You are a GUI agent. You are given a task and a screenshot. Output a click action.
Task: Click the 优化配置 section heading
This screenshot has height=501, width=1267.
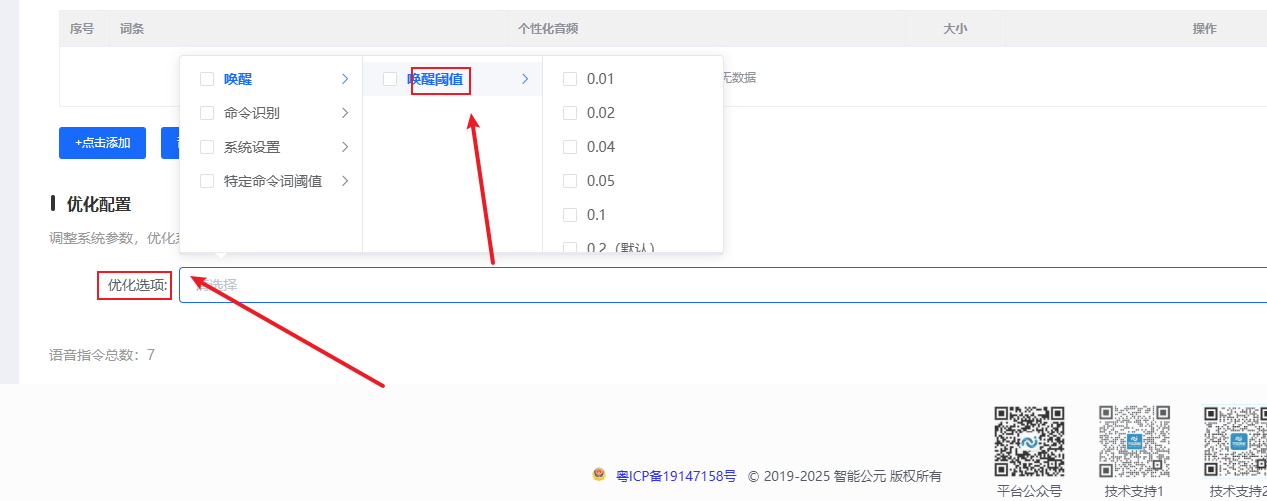tap(98, 204)
